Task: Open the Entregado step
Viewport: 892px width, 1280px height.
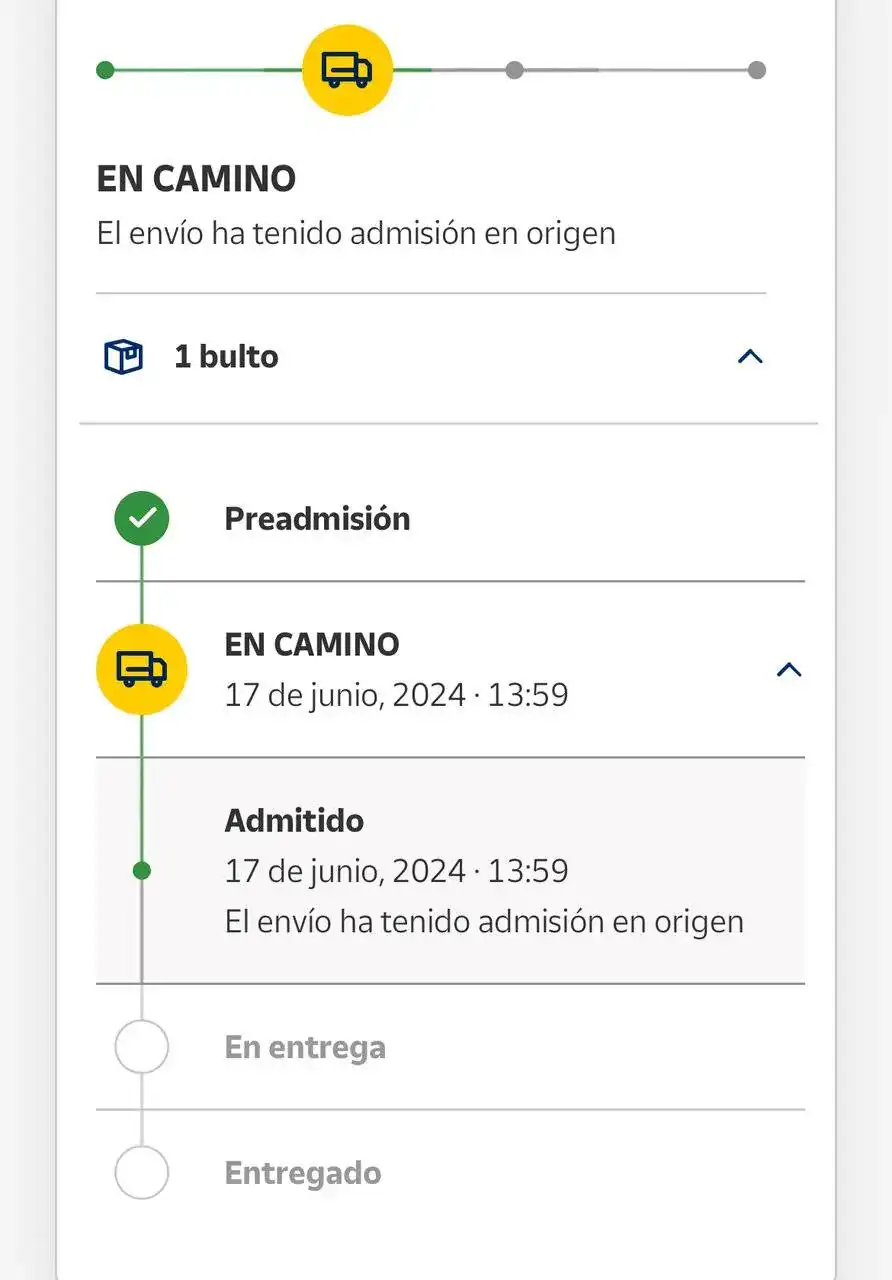Action: pyautogui.click(x=303, y=1173)
